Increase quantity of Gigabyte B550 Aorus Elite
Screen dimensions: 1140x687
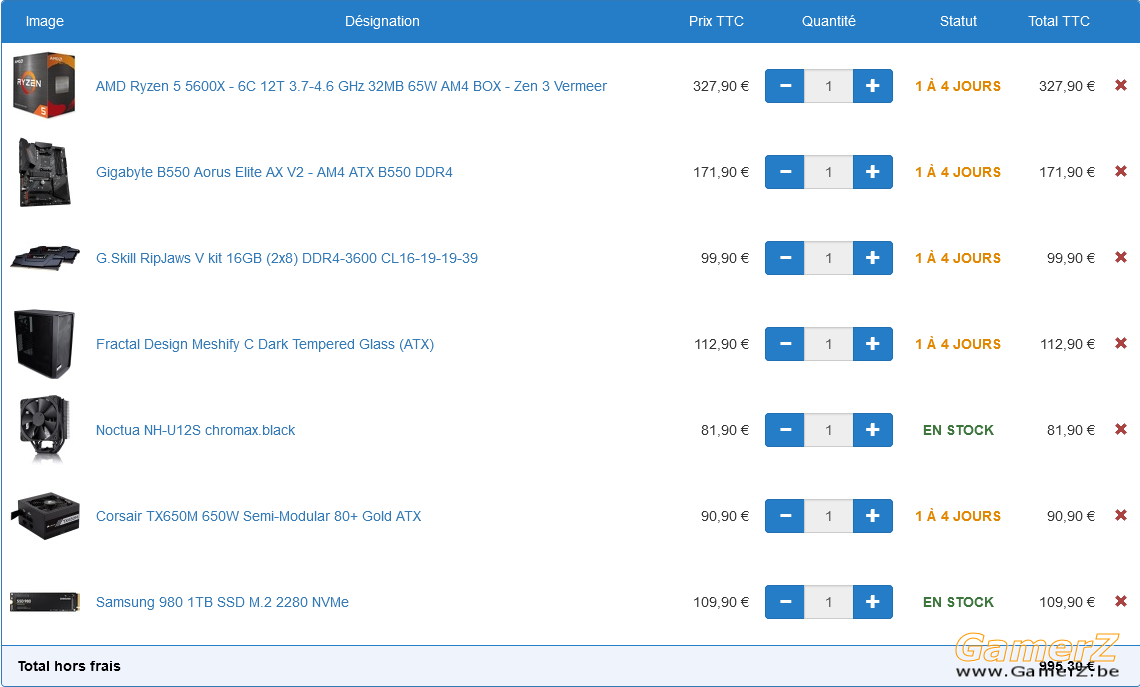[872, 172]
